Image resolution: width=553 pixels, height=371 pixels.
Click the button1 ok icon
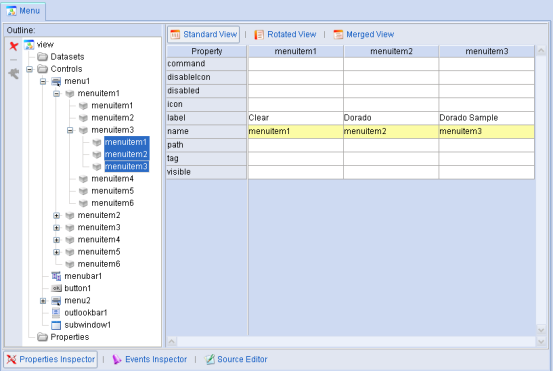tap(56, 288)
